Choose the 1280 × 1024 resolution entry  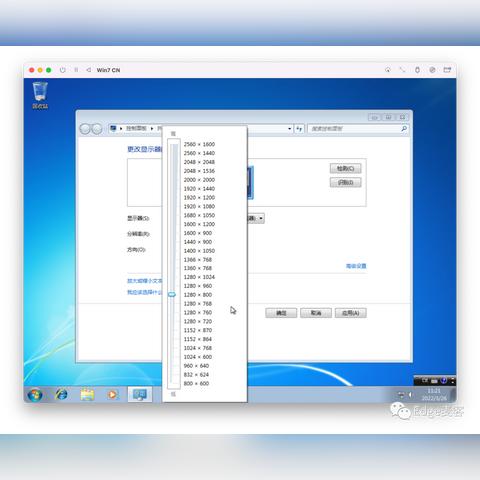pos(199,277)
